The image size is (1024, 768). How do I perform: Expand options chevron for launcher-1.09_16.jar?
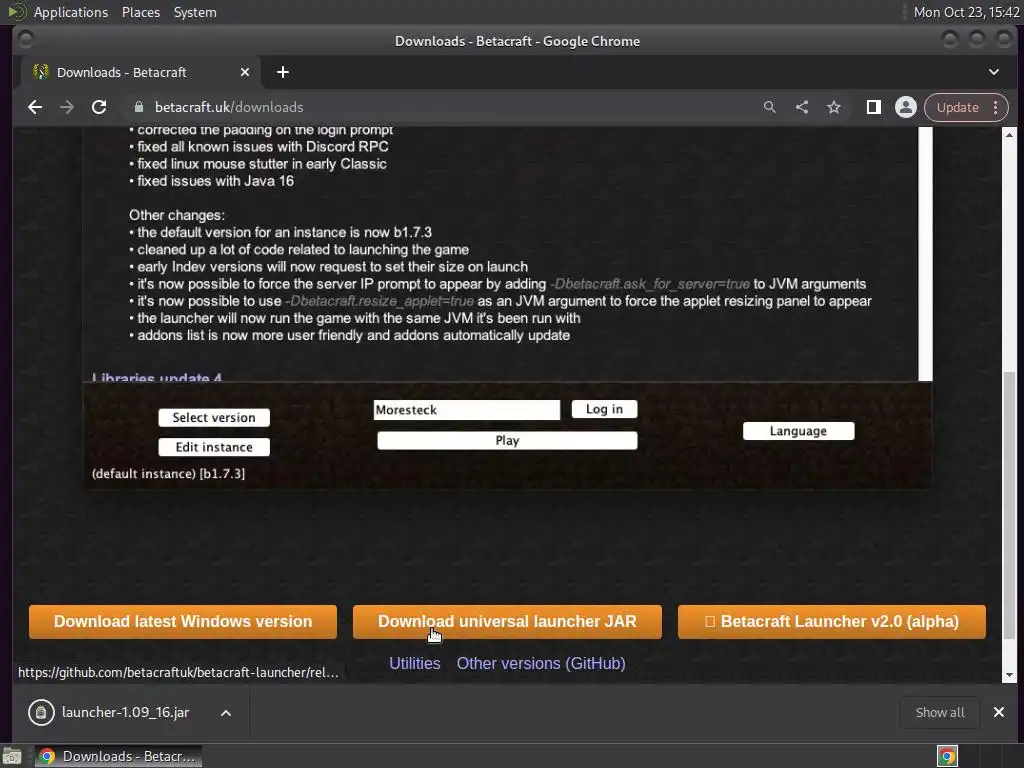[226, 713]
